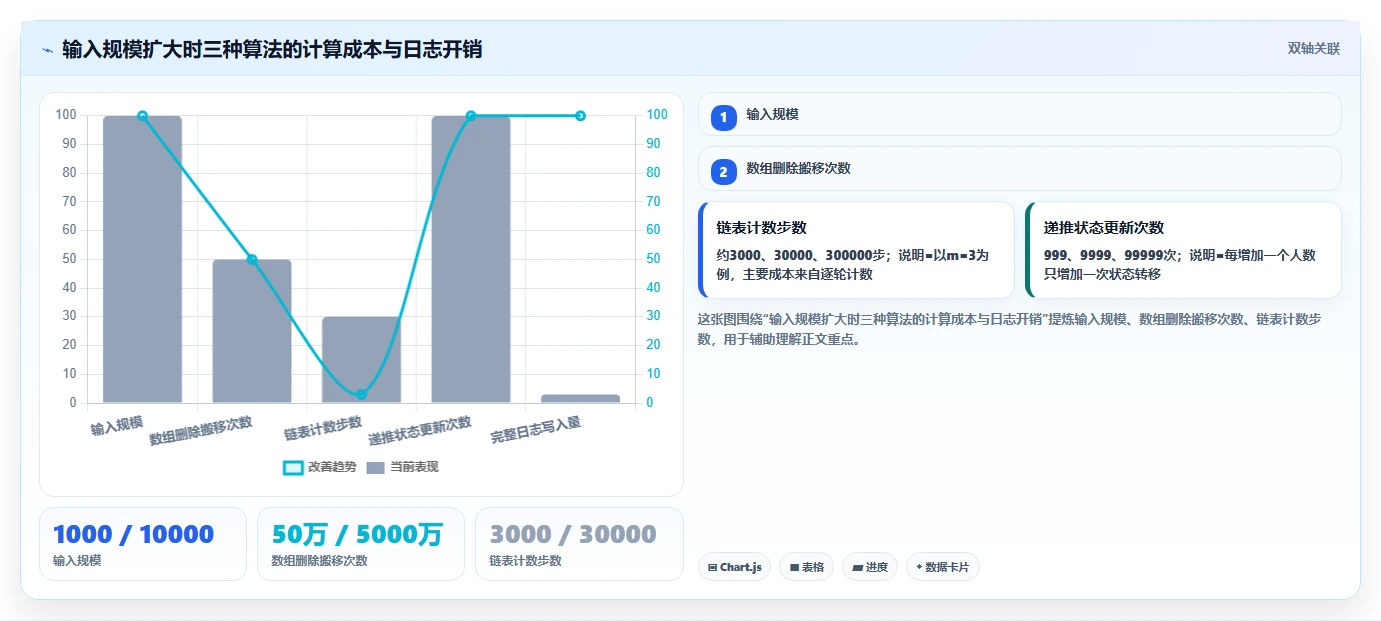Click the x-axis label 递推状态更新次数
1381x621 pixels.
420,431
